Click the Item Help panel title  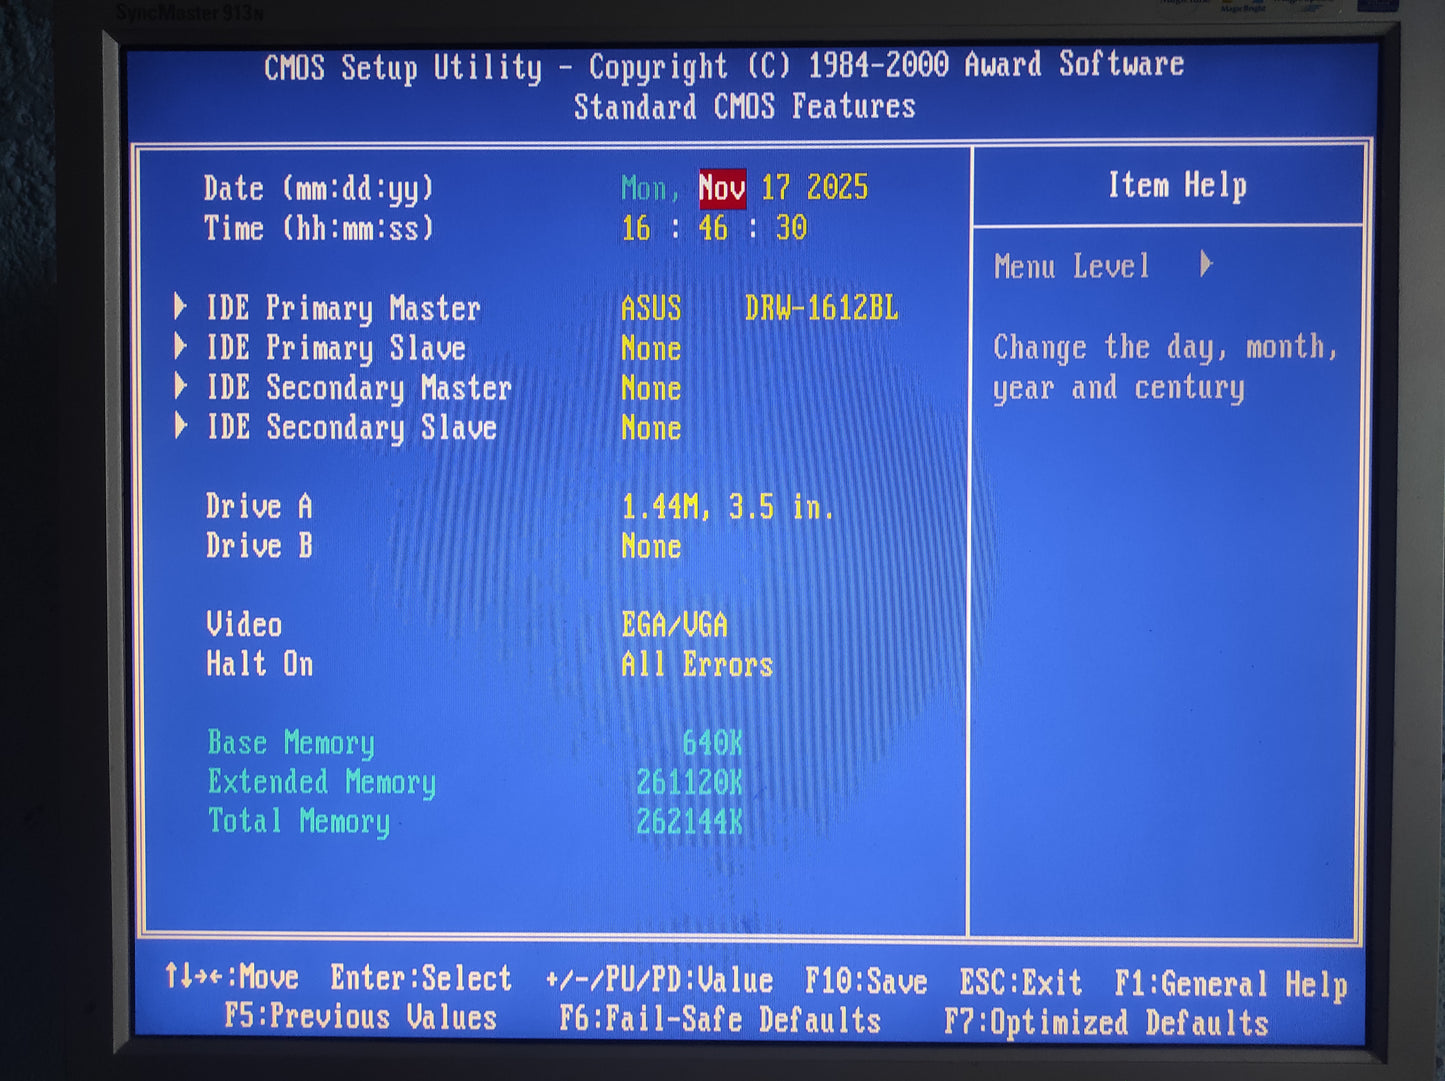coord(1178,184)
